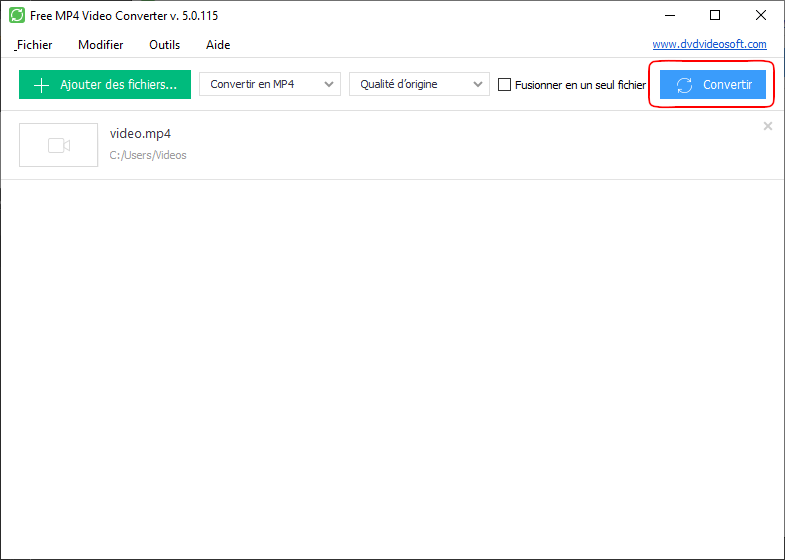
Task: Click the green app logo in title bar
Action: 17,16
